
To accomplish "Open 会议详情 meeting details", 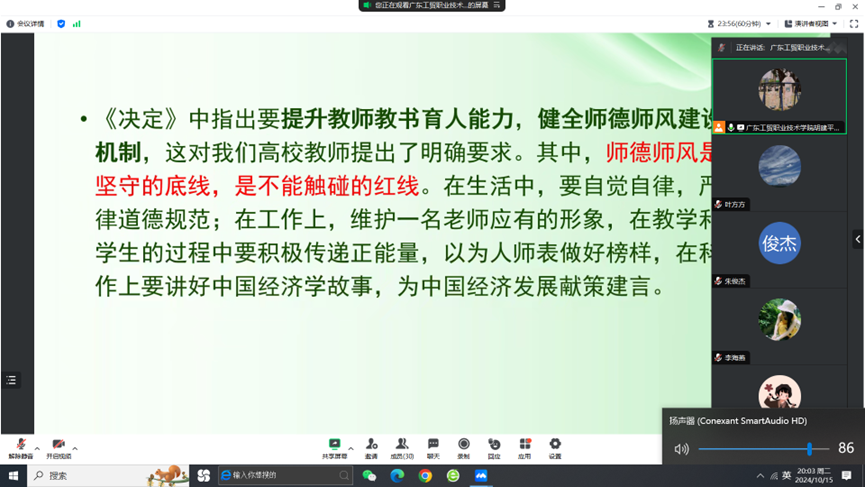I will (25, 24).
